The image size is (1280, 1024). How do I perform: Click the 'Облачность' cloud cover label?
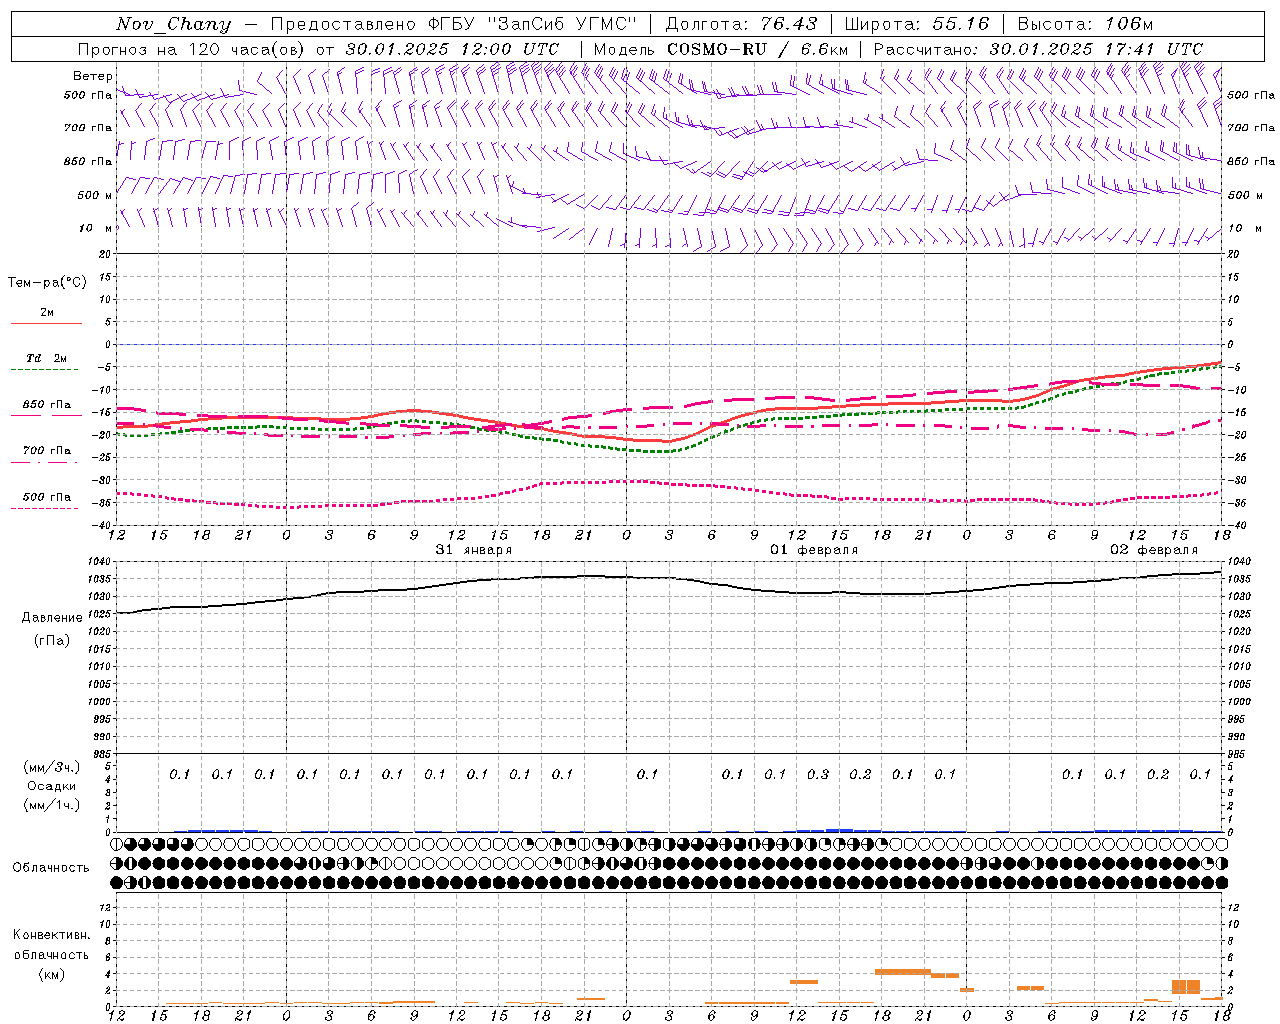point(51,867)
